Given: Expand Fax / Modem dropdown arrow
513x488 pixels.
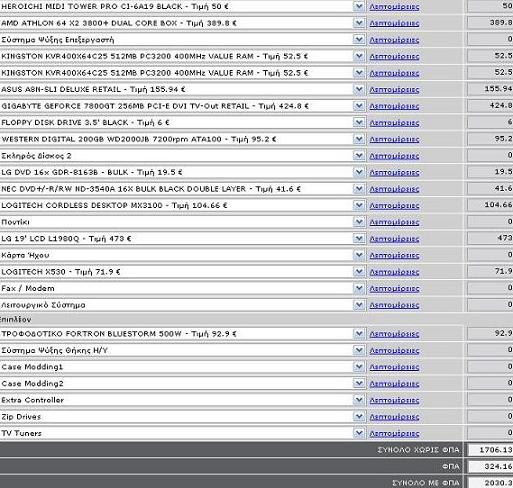Looking at the screenshot, I should [x=359, y=288].
